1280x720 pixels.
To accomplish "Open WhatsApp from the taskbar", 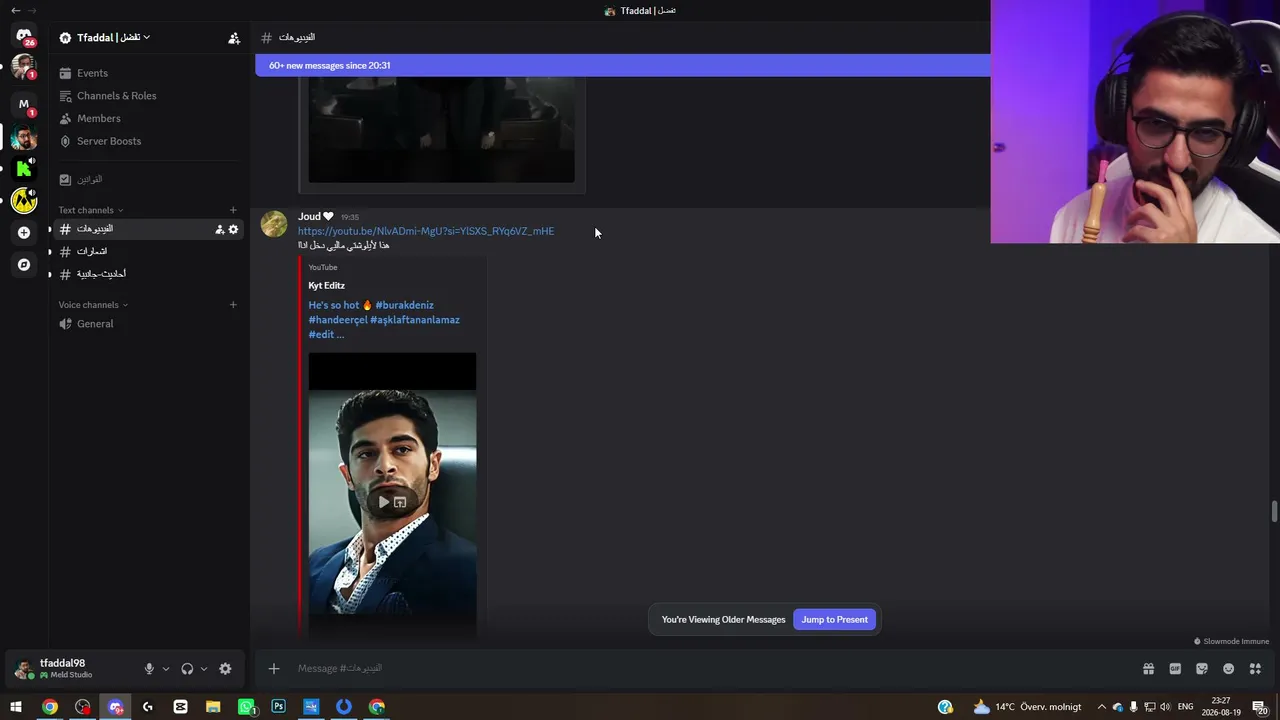I will coord(246,707).
